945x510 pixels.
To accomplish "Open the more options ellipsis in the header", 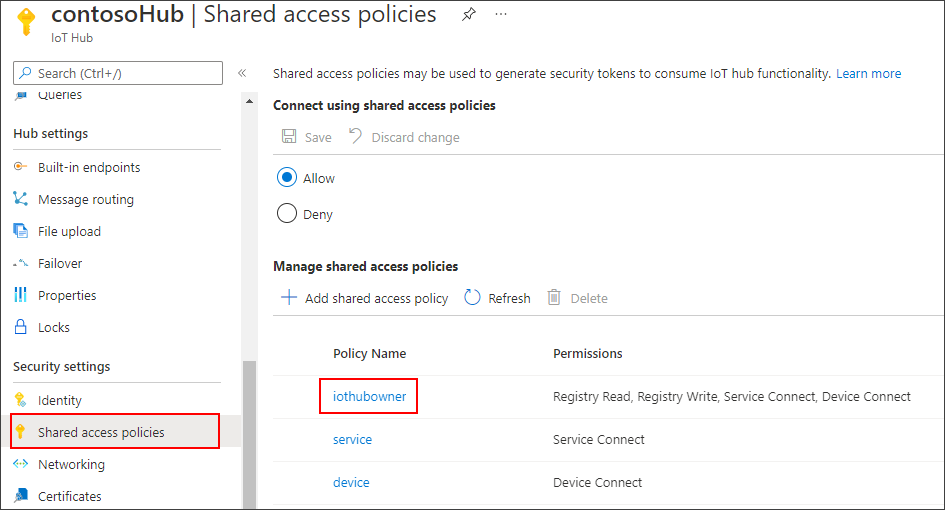I will pyautogui.click(x=500, y=15).
